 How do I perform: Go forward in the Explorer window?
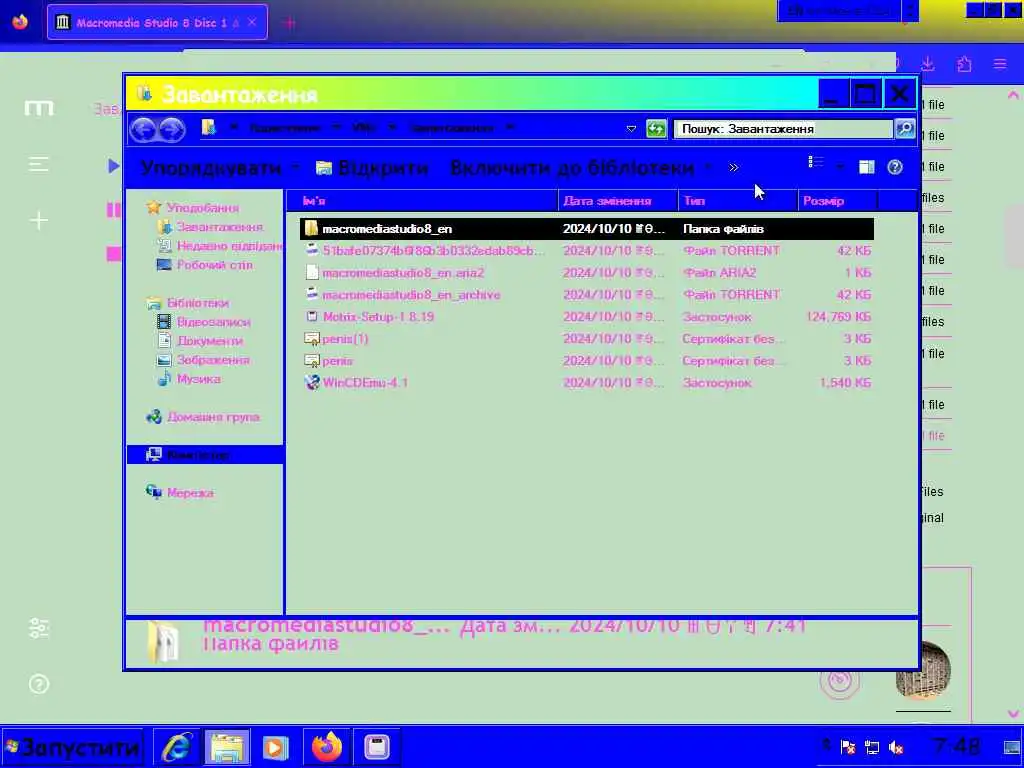[172, 129]
